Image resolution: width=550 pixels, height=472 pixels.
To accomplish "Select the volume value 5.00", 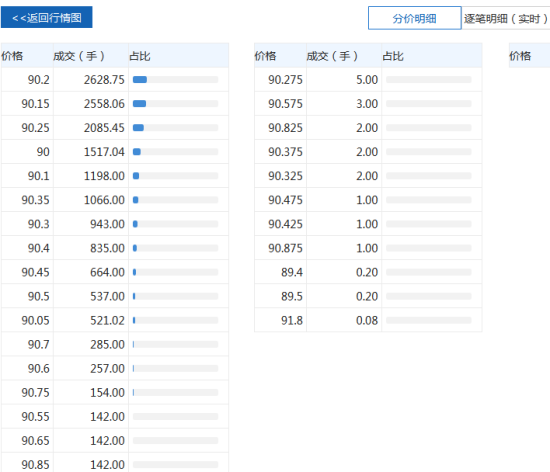I will click(x=367, y=80).
